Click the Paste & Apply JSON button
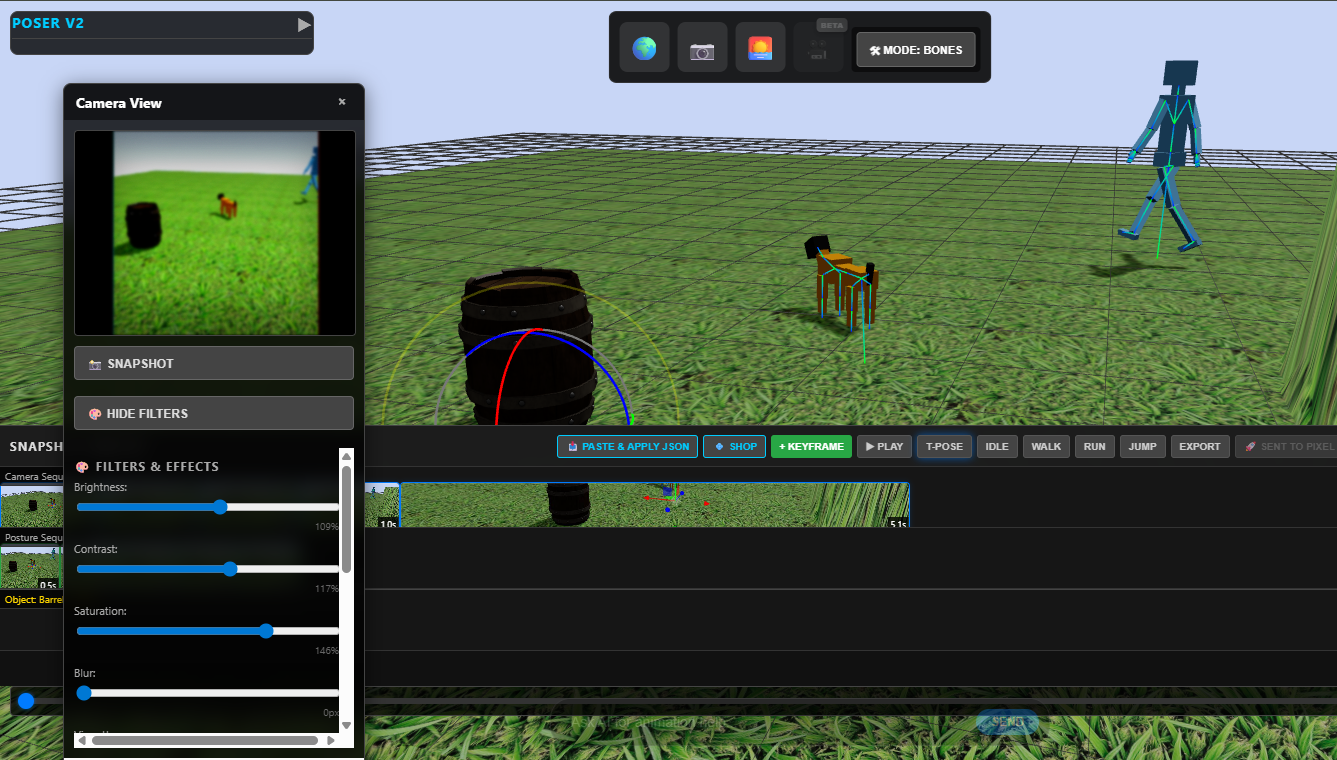This screenshot has height=760, width=1337. tap(627, 446)
